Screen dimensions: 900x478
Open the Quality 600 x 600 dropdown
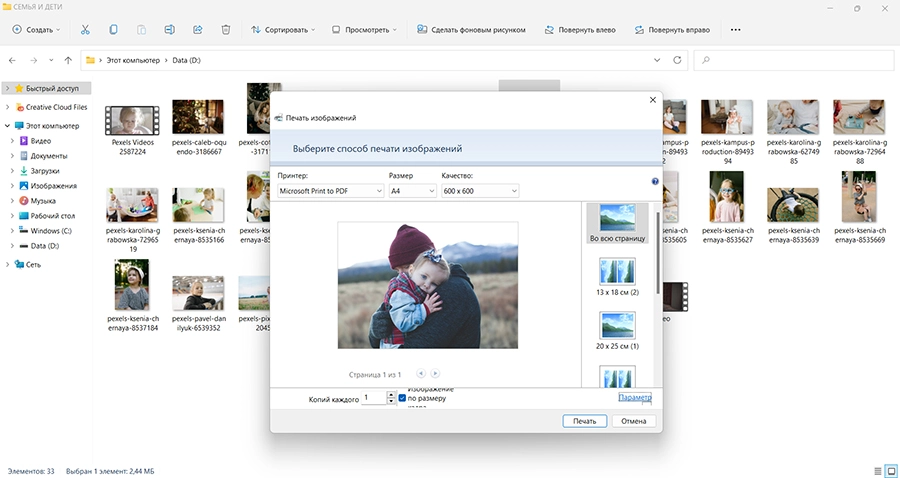pyautogui.click(x=480, y=190)
